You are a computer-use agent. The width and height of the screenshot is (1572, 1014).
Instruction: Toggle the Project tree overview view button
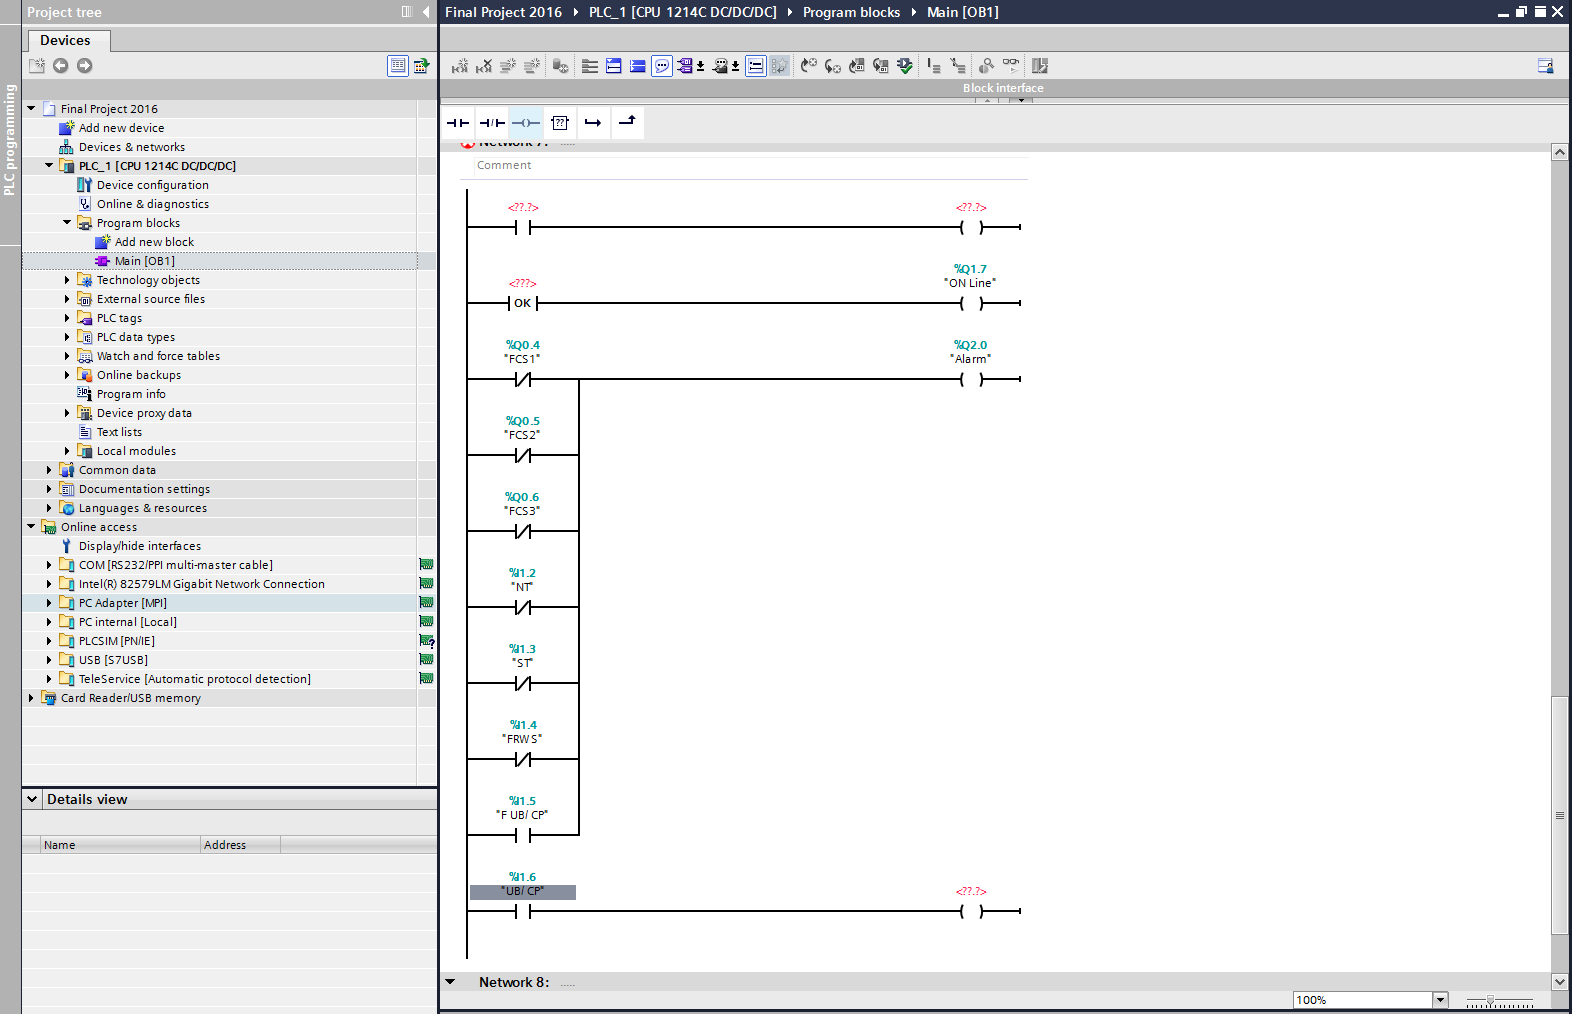pyautogui.click(x=398, y=66)
